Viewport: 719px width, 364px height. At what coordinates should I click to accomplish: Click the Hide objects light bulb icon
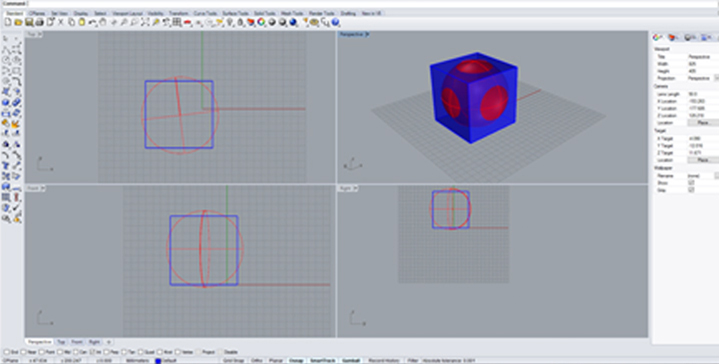[230, 22]
